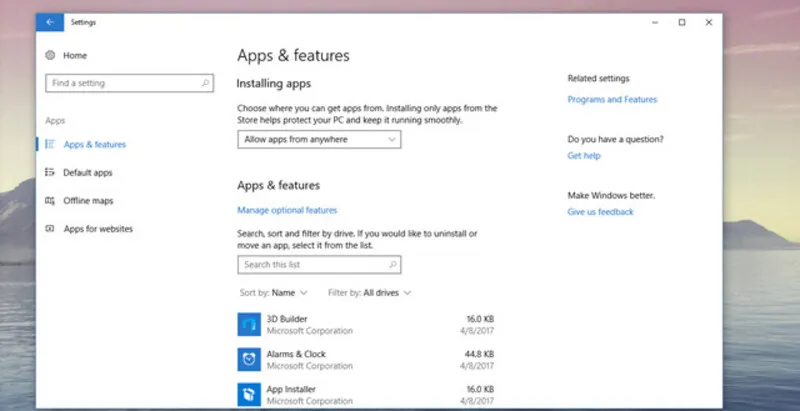Click the Apps & features sidebar icon
This screenshot has height=411, width=800.
pyautogui.click(x=50, y=145)
